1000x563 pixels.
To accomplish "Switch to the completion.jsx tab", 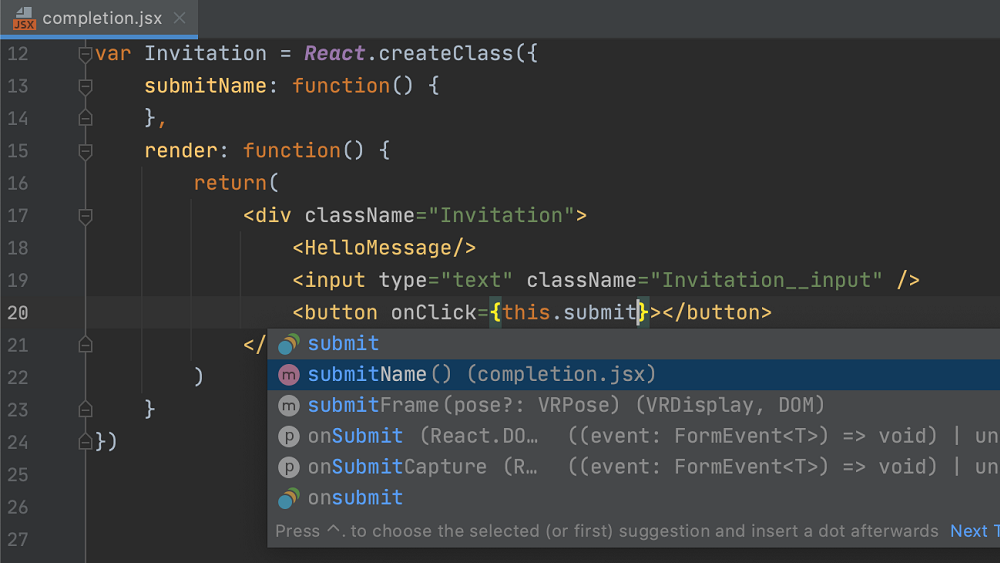I will (98, 18).
